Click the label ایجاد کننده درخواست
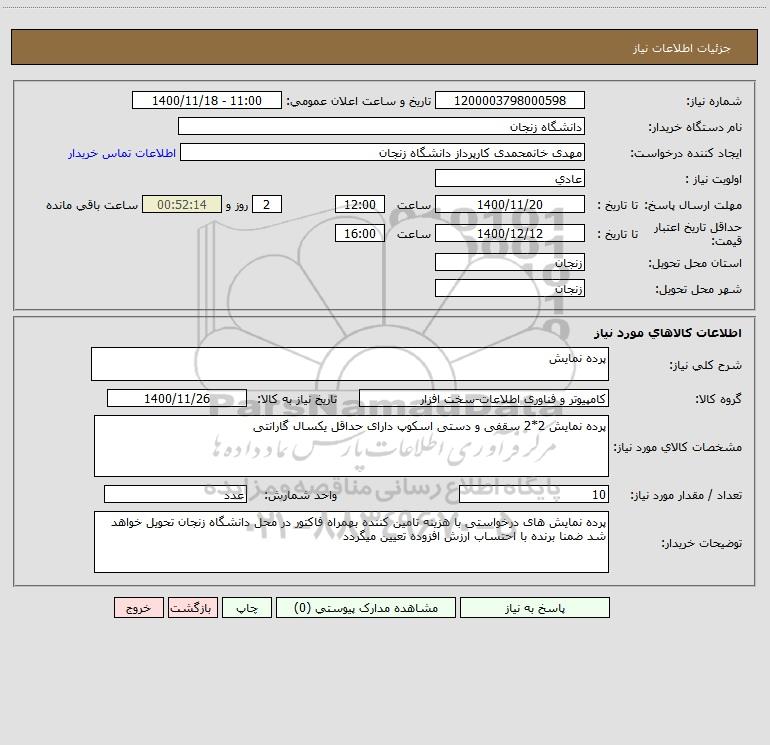 click(x=686, y=154)
